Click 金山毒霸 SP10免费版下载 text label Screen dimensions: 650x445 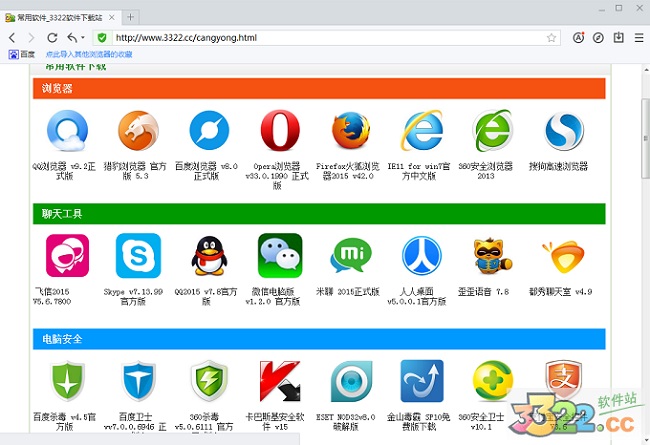[419, 421]
